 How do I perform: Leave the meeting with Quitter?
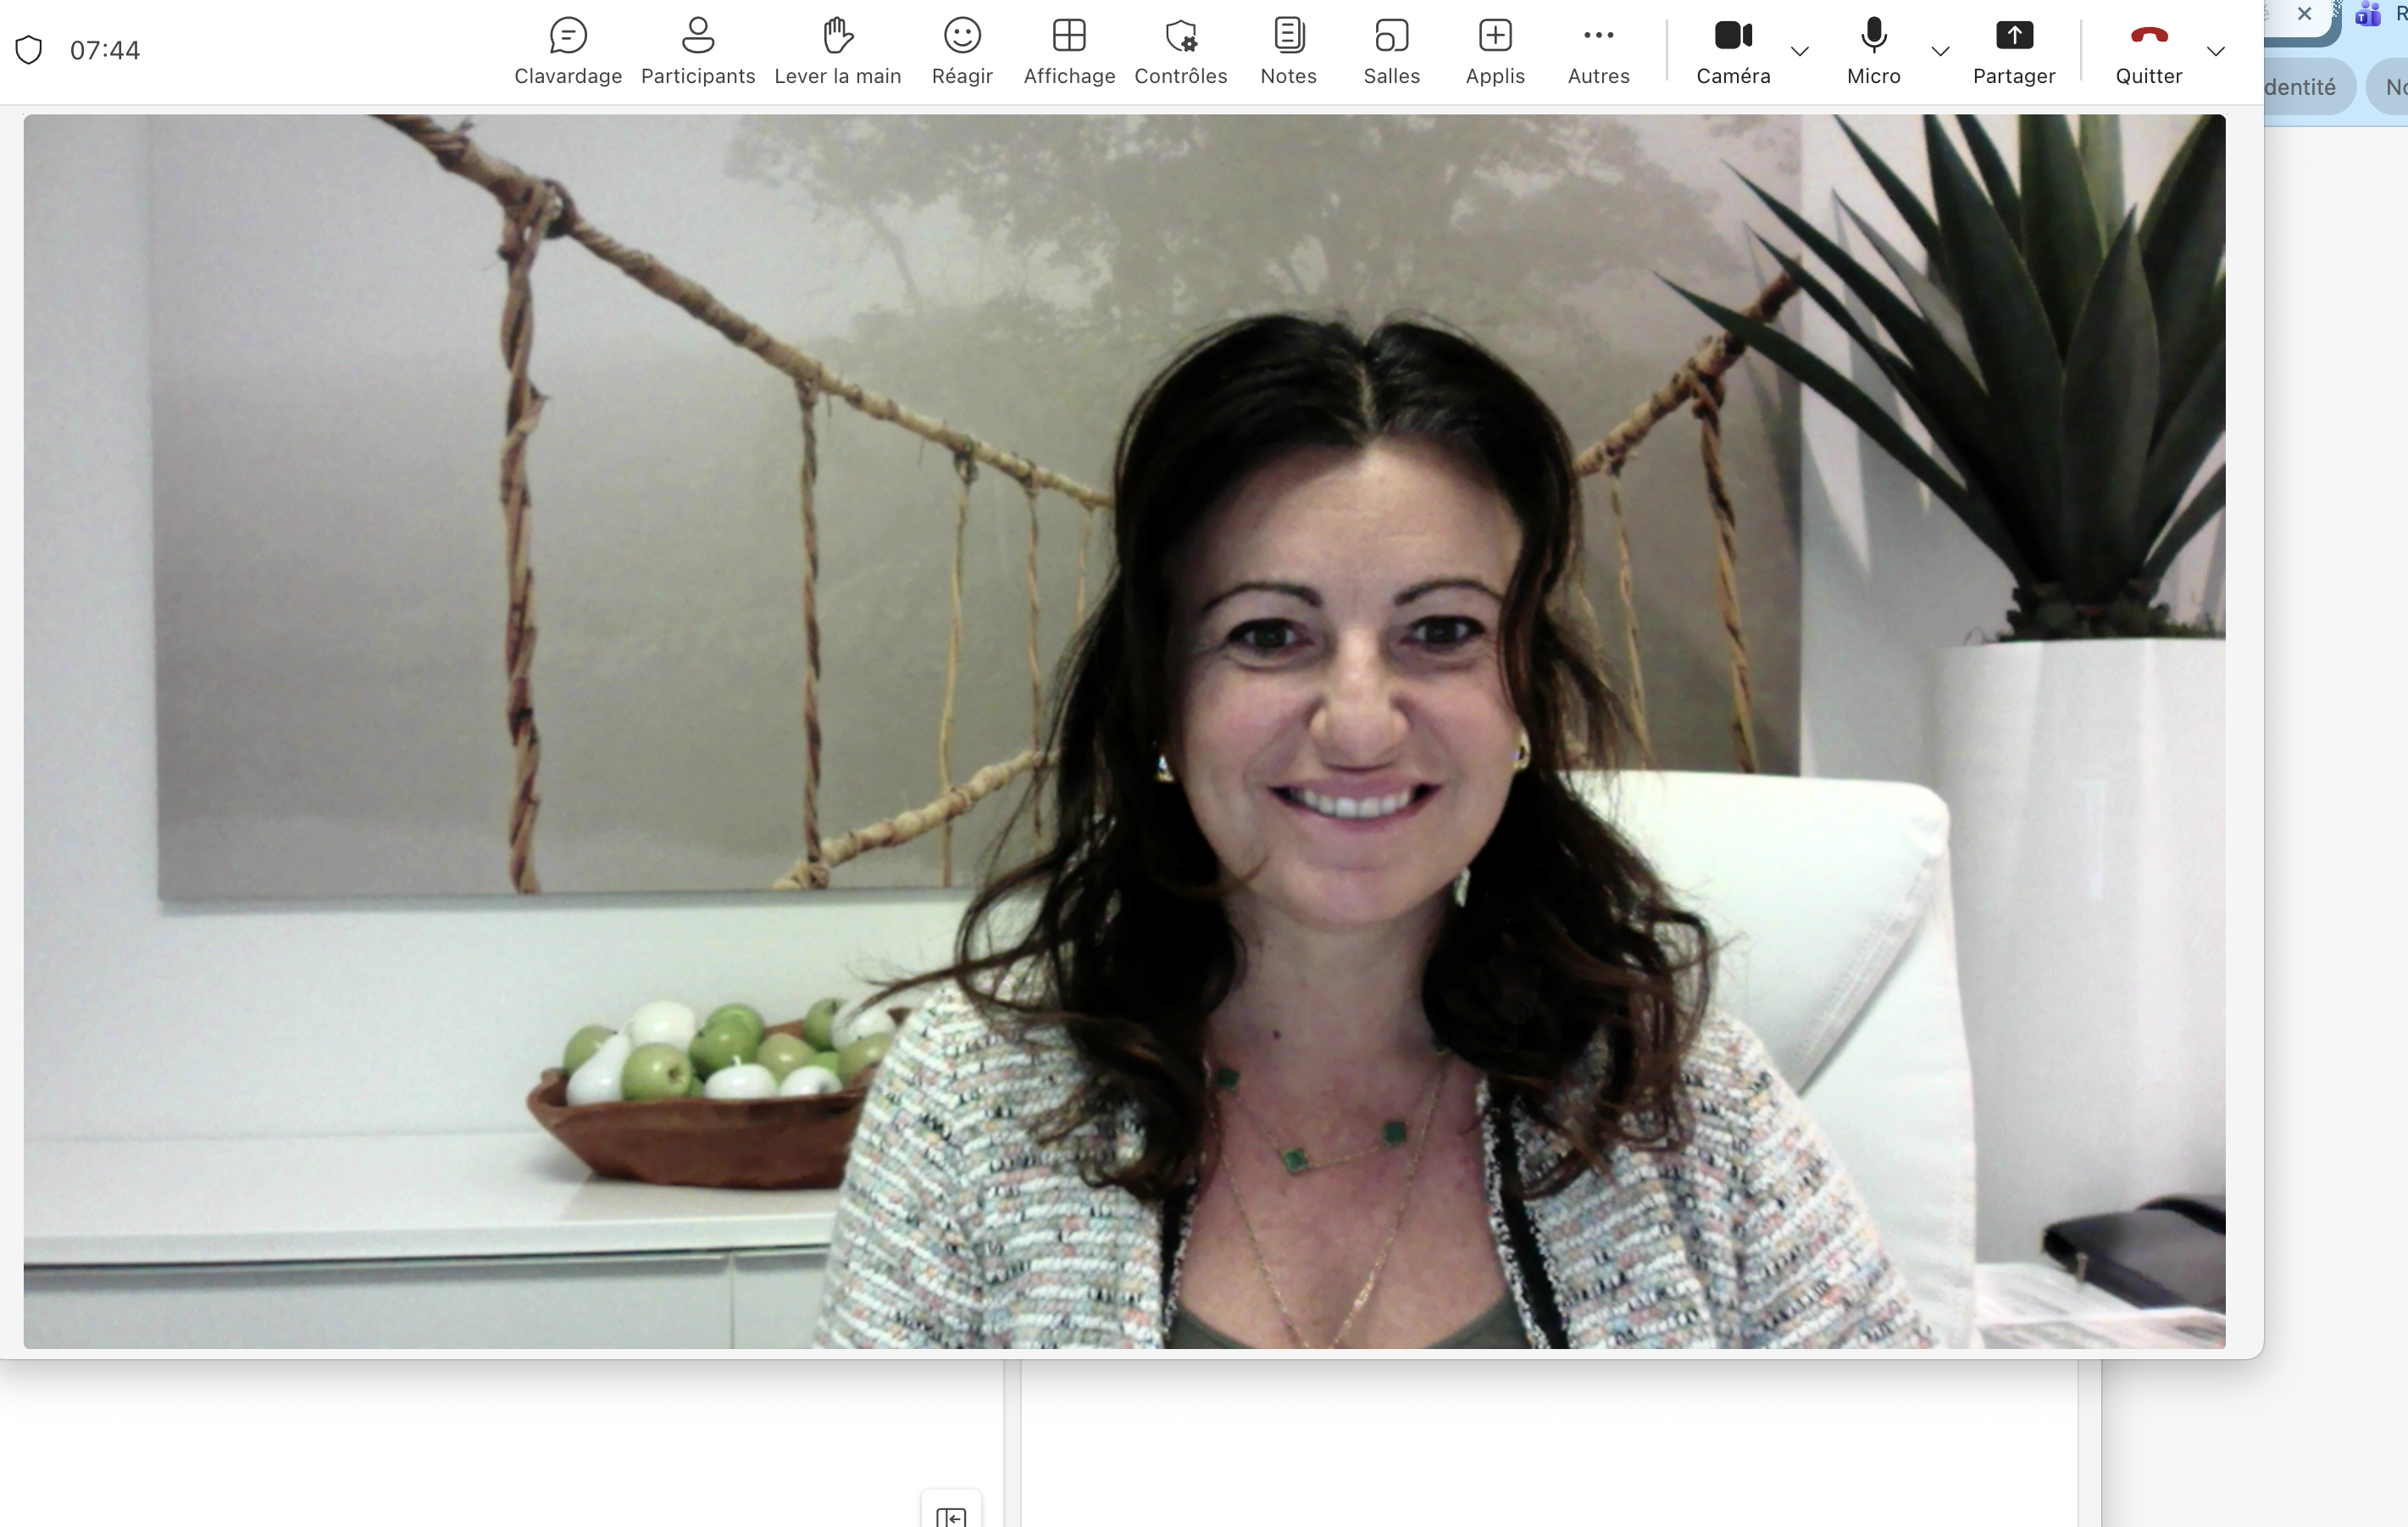point(2149,51)
